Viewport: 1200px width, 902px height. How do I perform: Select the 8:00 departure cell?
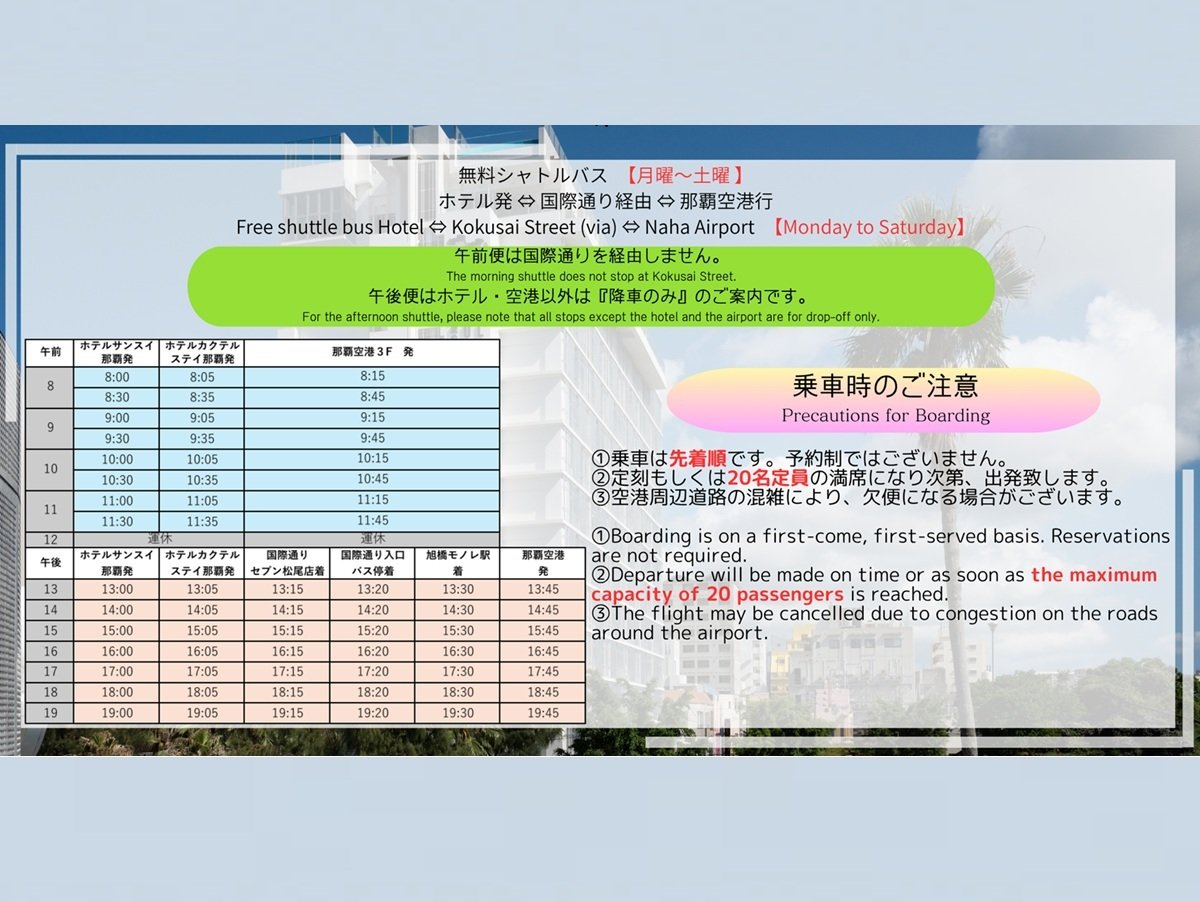point(117,377)
